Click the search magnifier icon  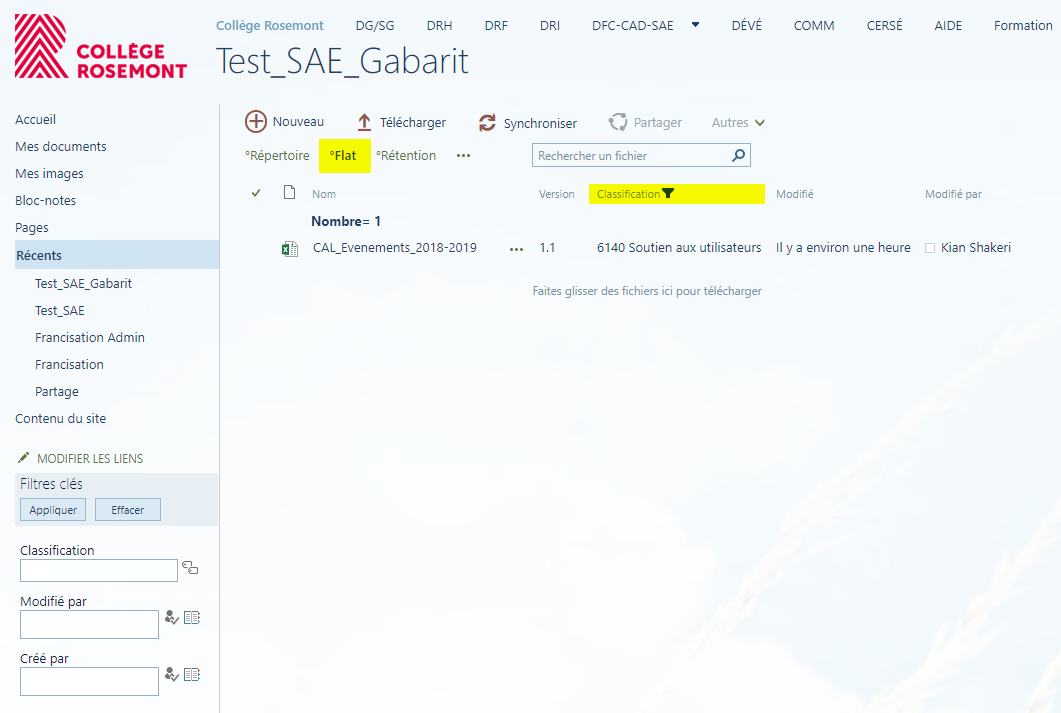738,155
